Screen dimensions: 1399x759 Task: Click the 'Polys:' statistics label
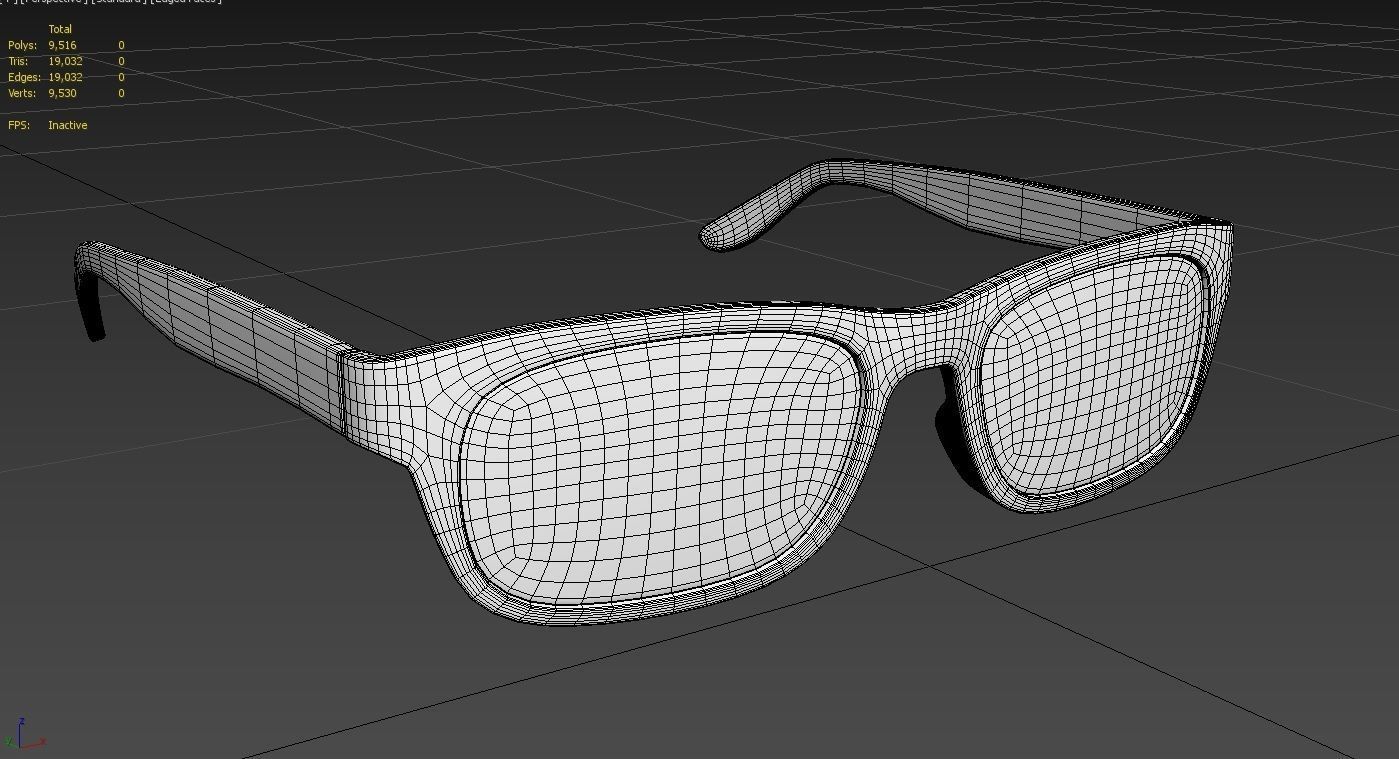coord(22,45)
